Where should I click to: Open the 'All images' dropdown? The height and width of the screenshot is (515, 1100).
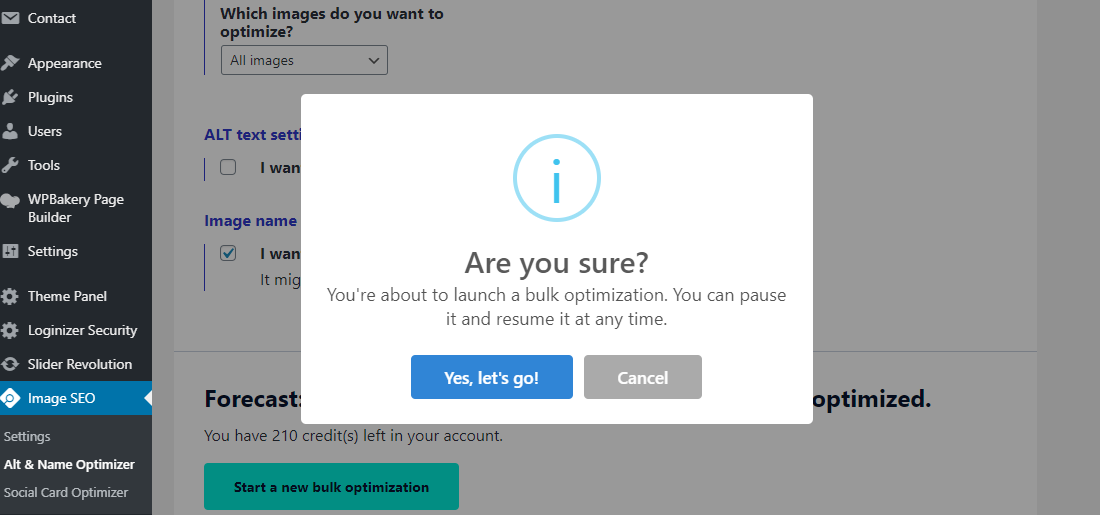[304, 60]
